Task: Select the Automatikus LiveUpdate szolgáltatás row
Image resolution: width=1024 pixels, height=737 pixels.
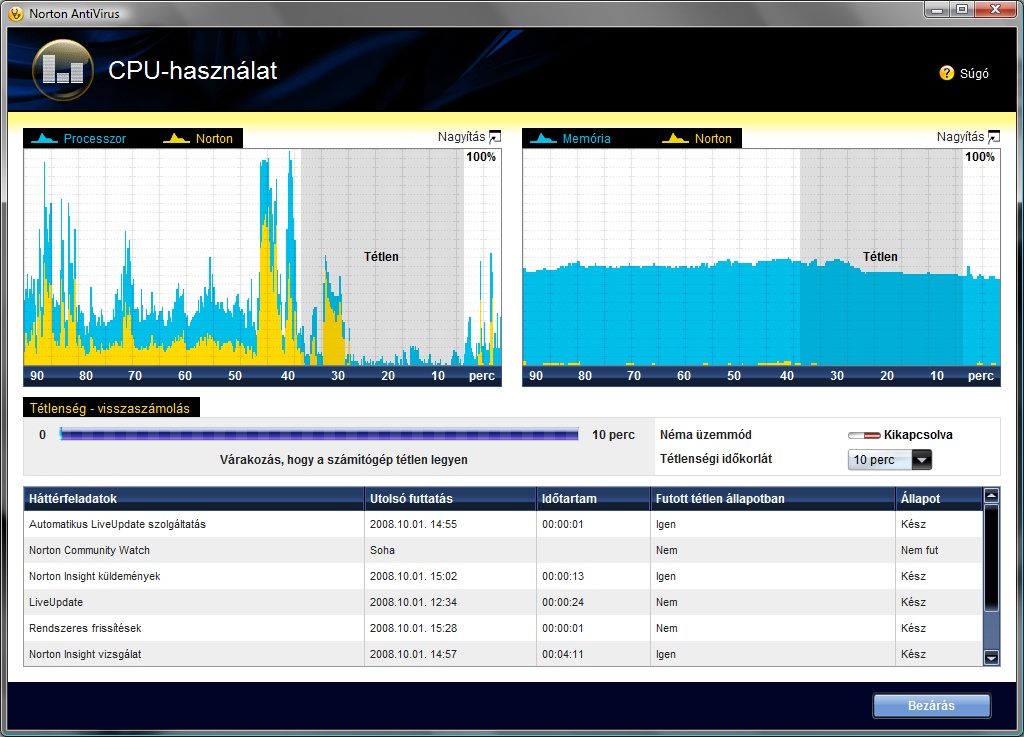Action: point(503,524)
